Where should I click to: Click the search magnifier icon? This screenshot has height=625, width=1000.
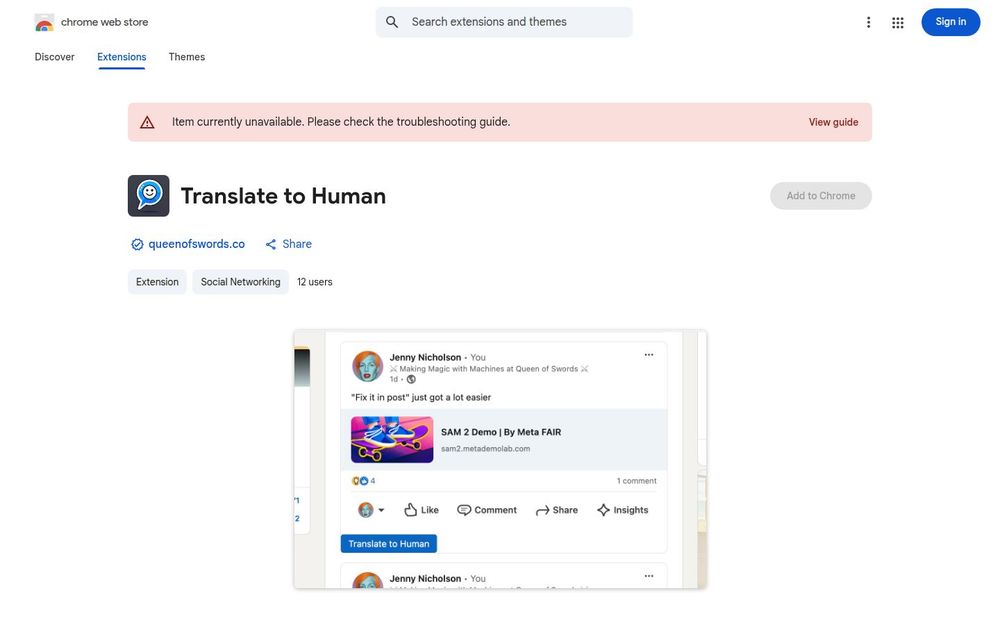pos(392,22)
